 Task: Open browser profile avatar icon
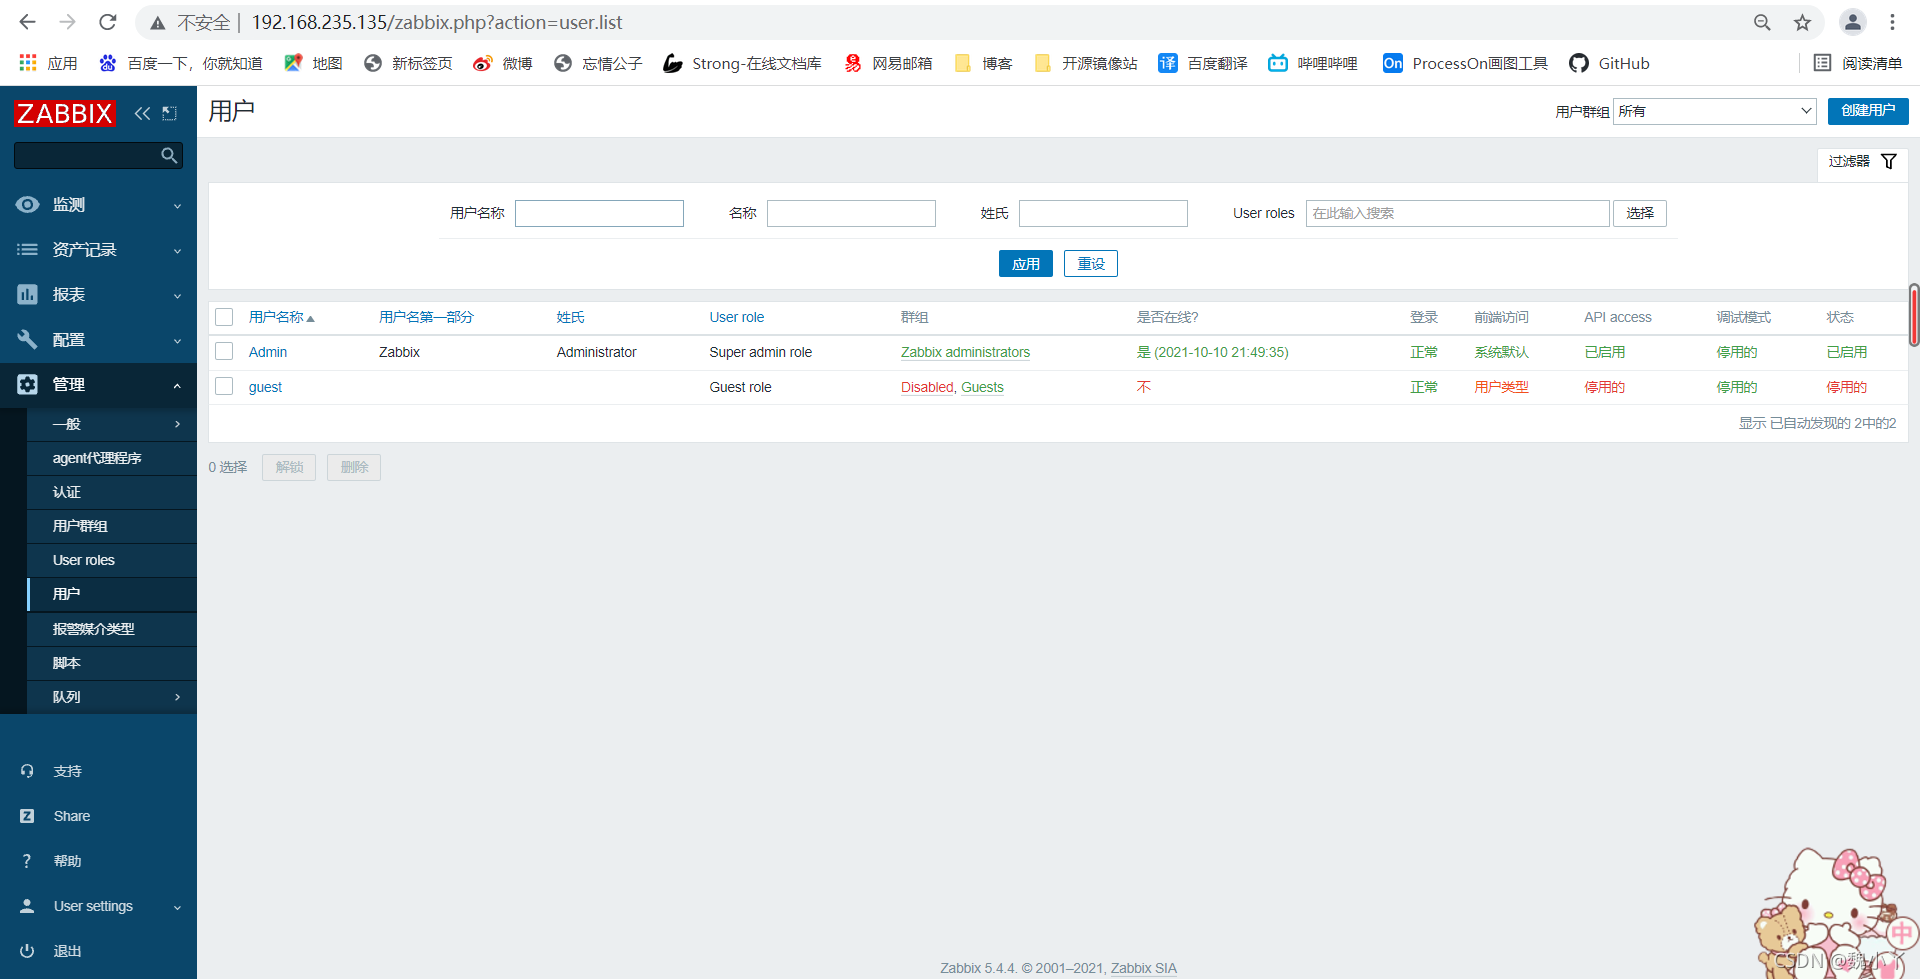pos(1853,22)
